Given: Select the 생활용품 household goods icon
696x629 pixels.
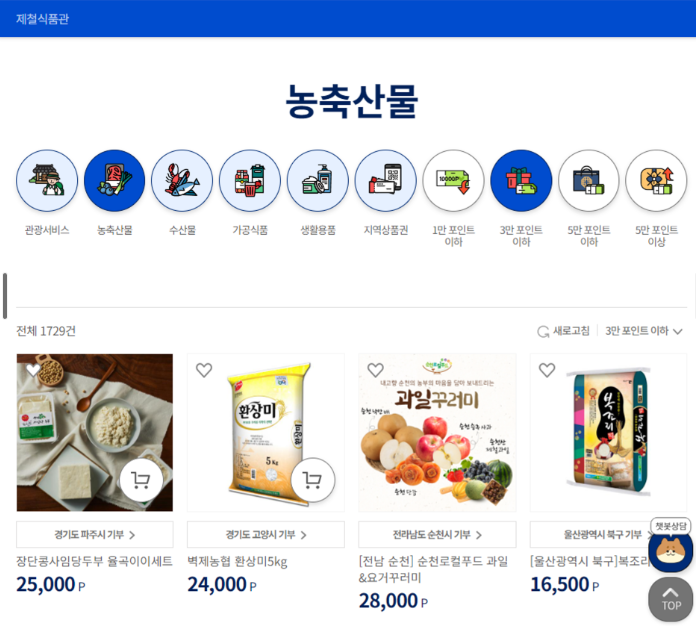Looking at the screenshot, I should pos(318,181).
